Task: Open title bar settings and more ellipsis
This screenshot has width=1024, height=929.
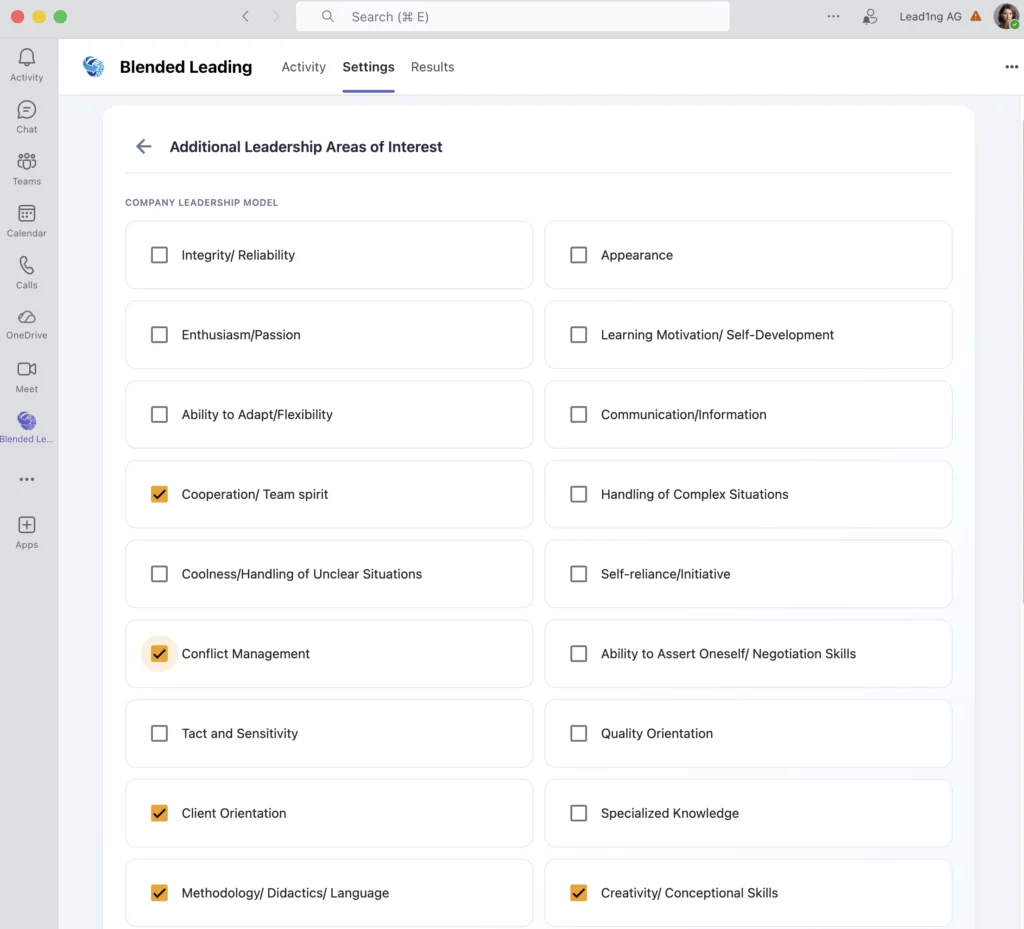Action: point(833,16)
